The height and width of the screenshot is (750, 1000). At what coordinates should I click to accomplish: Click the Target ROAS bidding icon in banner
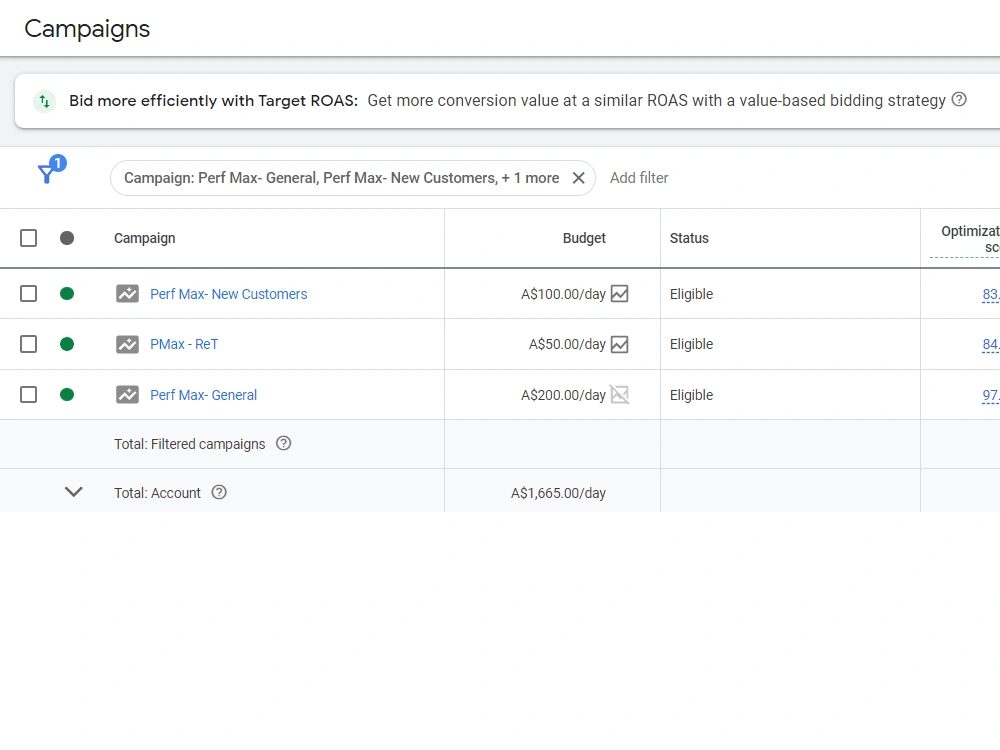(x=42, y=100)
